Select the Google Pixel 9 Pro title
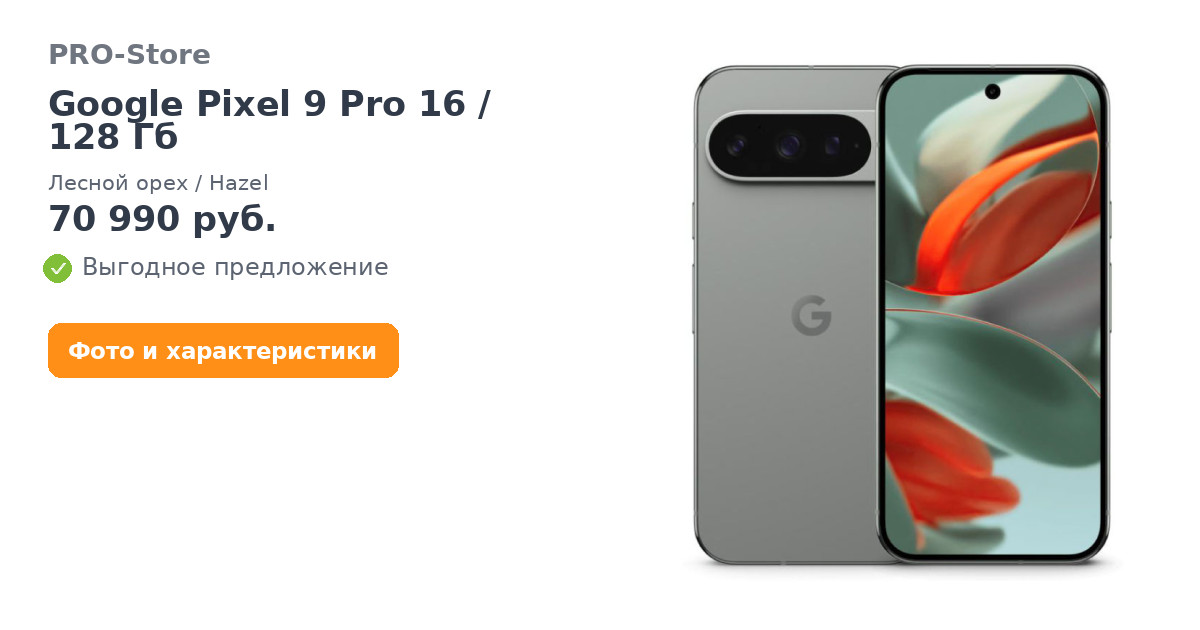 pos(269,120)
